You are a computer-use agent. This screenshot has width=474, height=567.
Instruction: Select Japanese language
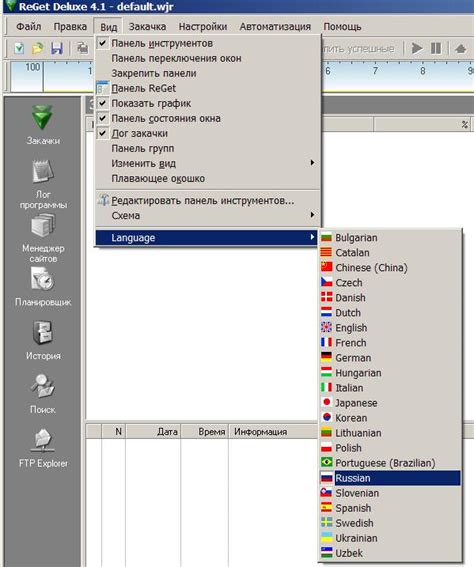[x=390, y=403]
